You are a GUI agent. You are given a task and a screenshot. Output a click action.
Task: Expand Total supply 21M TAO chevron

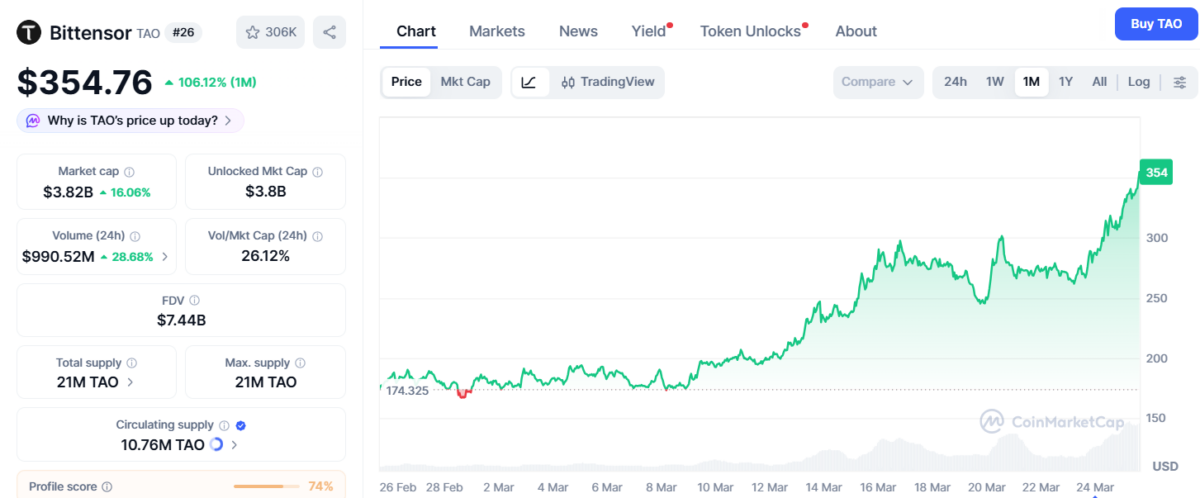click(131, 382)
